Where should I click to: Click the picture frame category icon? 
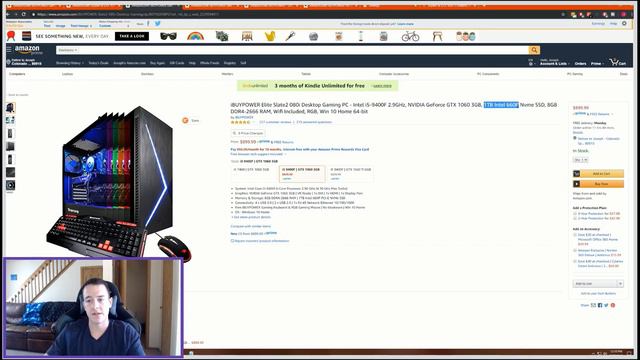coord(247,36)
